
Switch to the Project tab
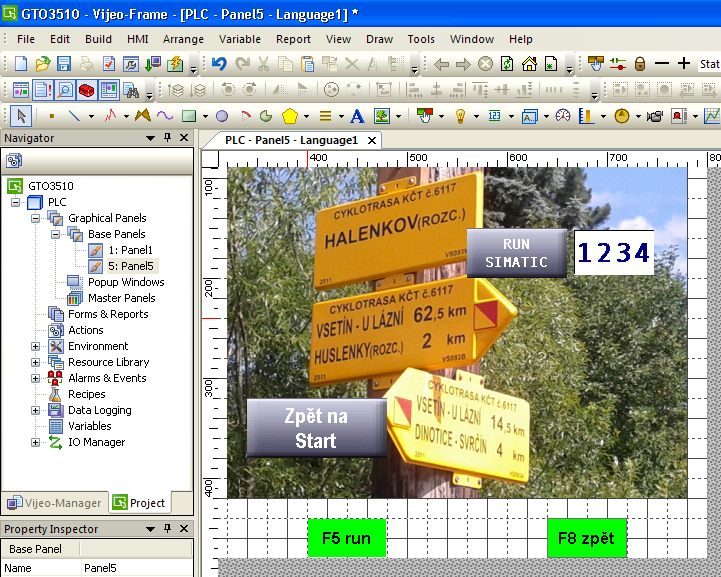[139, 503]
